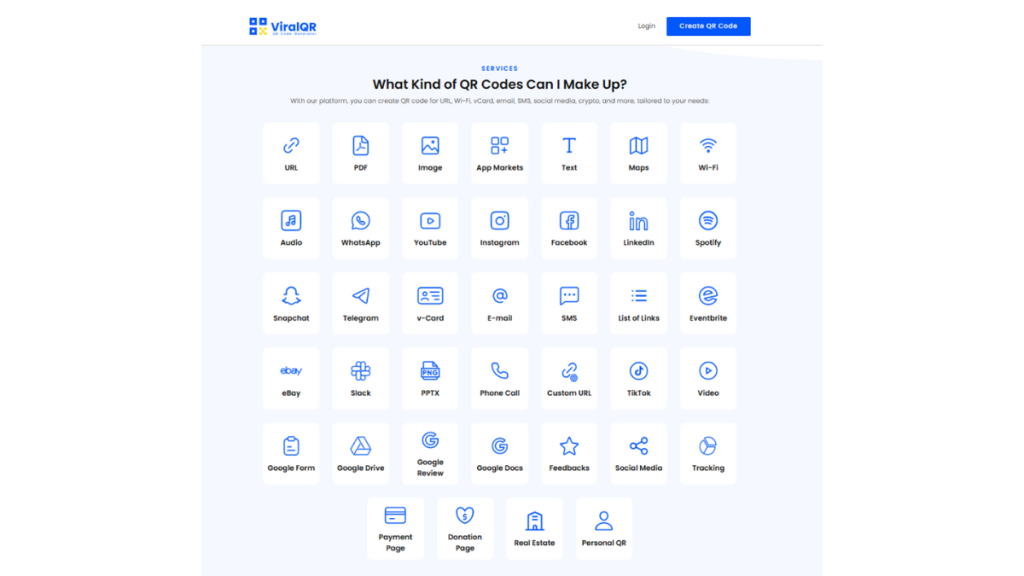Select the Maps QR code type
The height and width of the screenshot is (576, 1024).
click(639, 153)
